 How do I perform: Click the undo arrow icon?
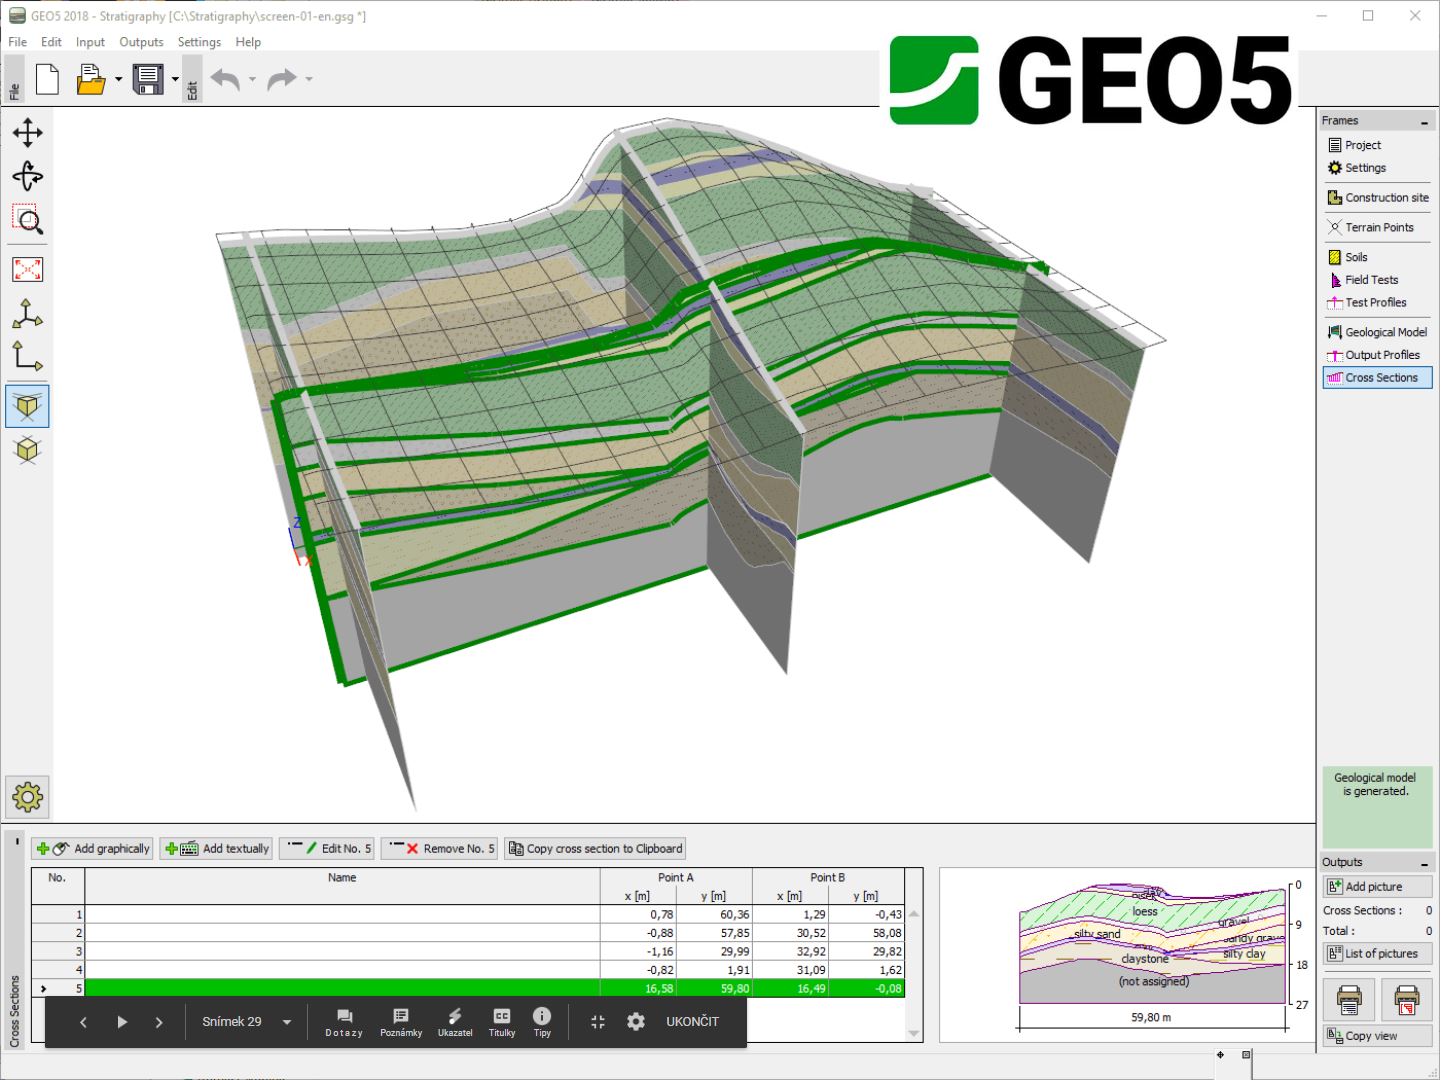click(x=225, y=79)
